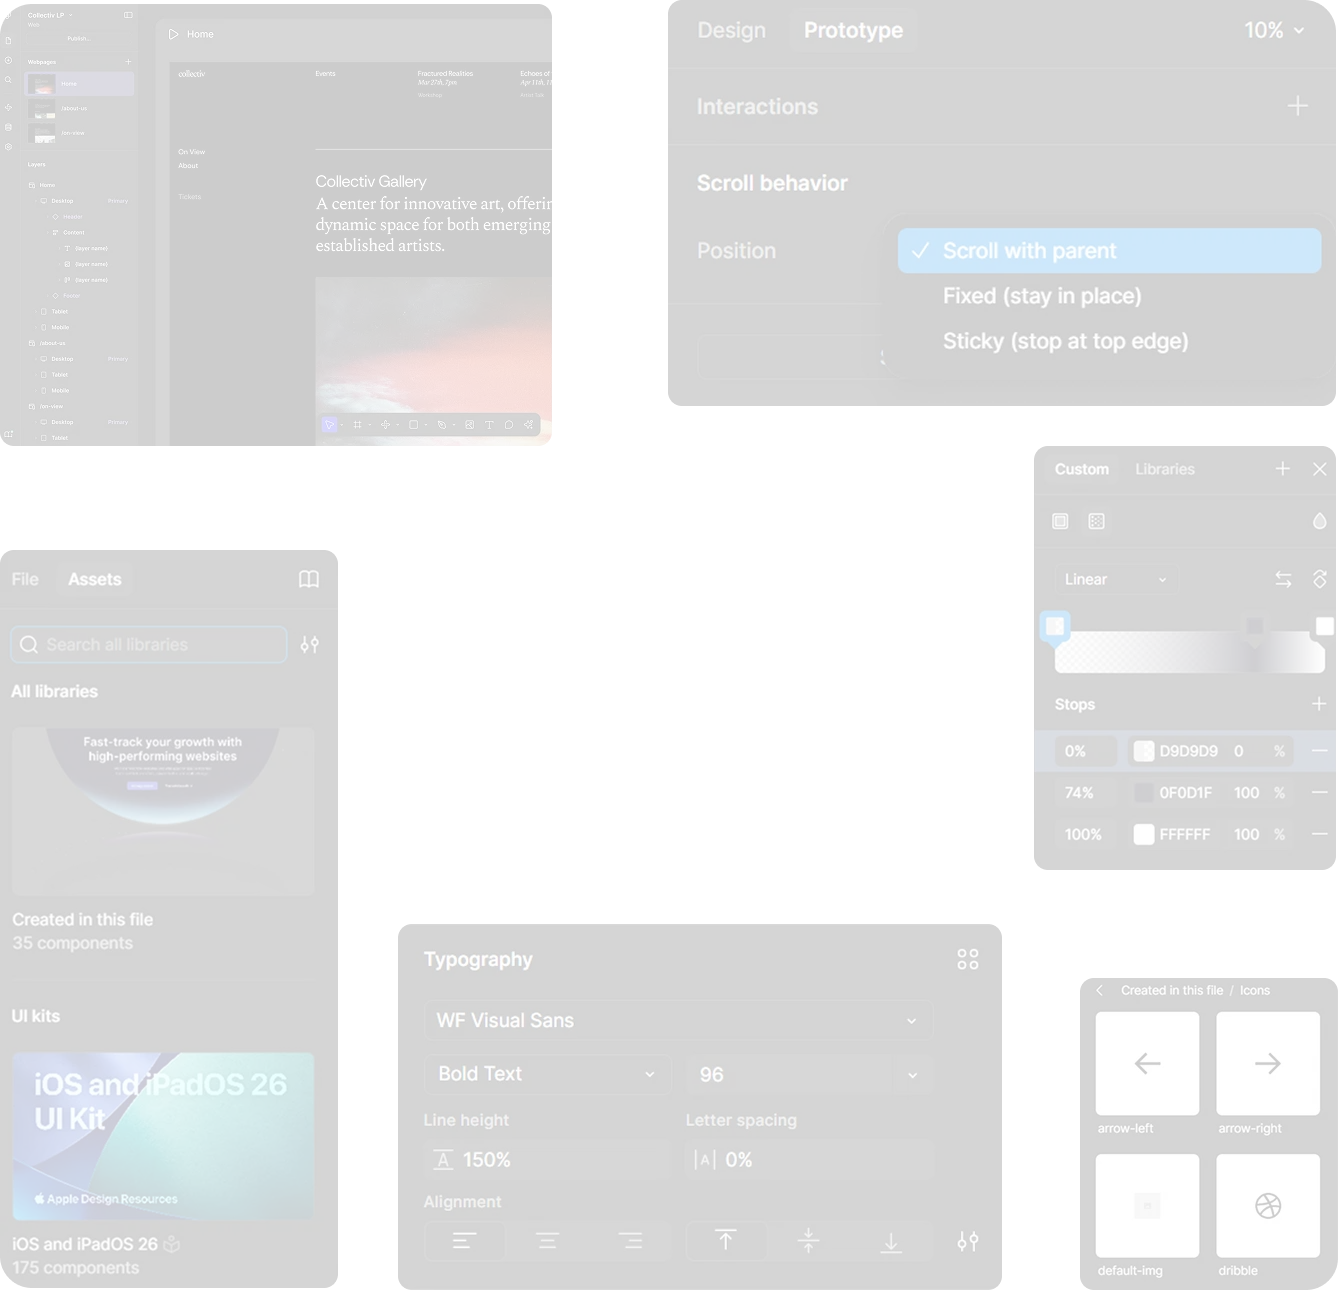Select the arrow-right icon component thumbnail
Image resolution: width=1338 pixels, height=1290 pixels.
[x=1268, y=1063]
